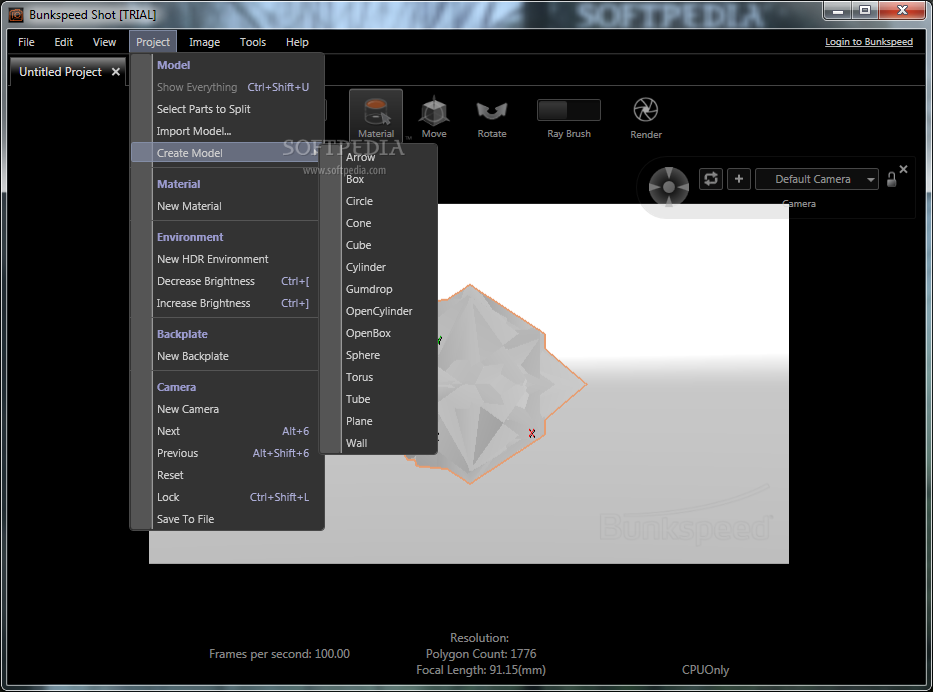Click the red X marker on model

(532, 434)
